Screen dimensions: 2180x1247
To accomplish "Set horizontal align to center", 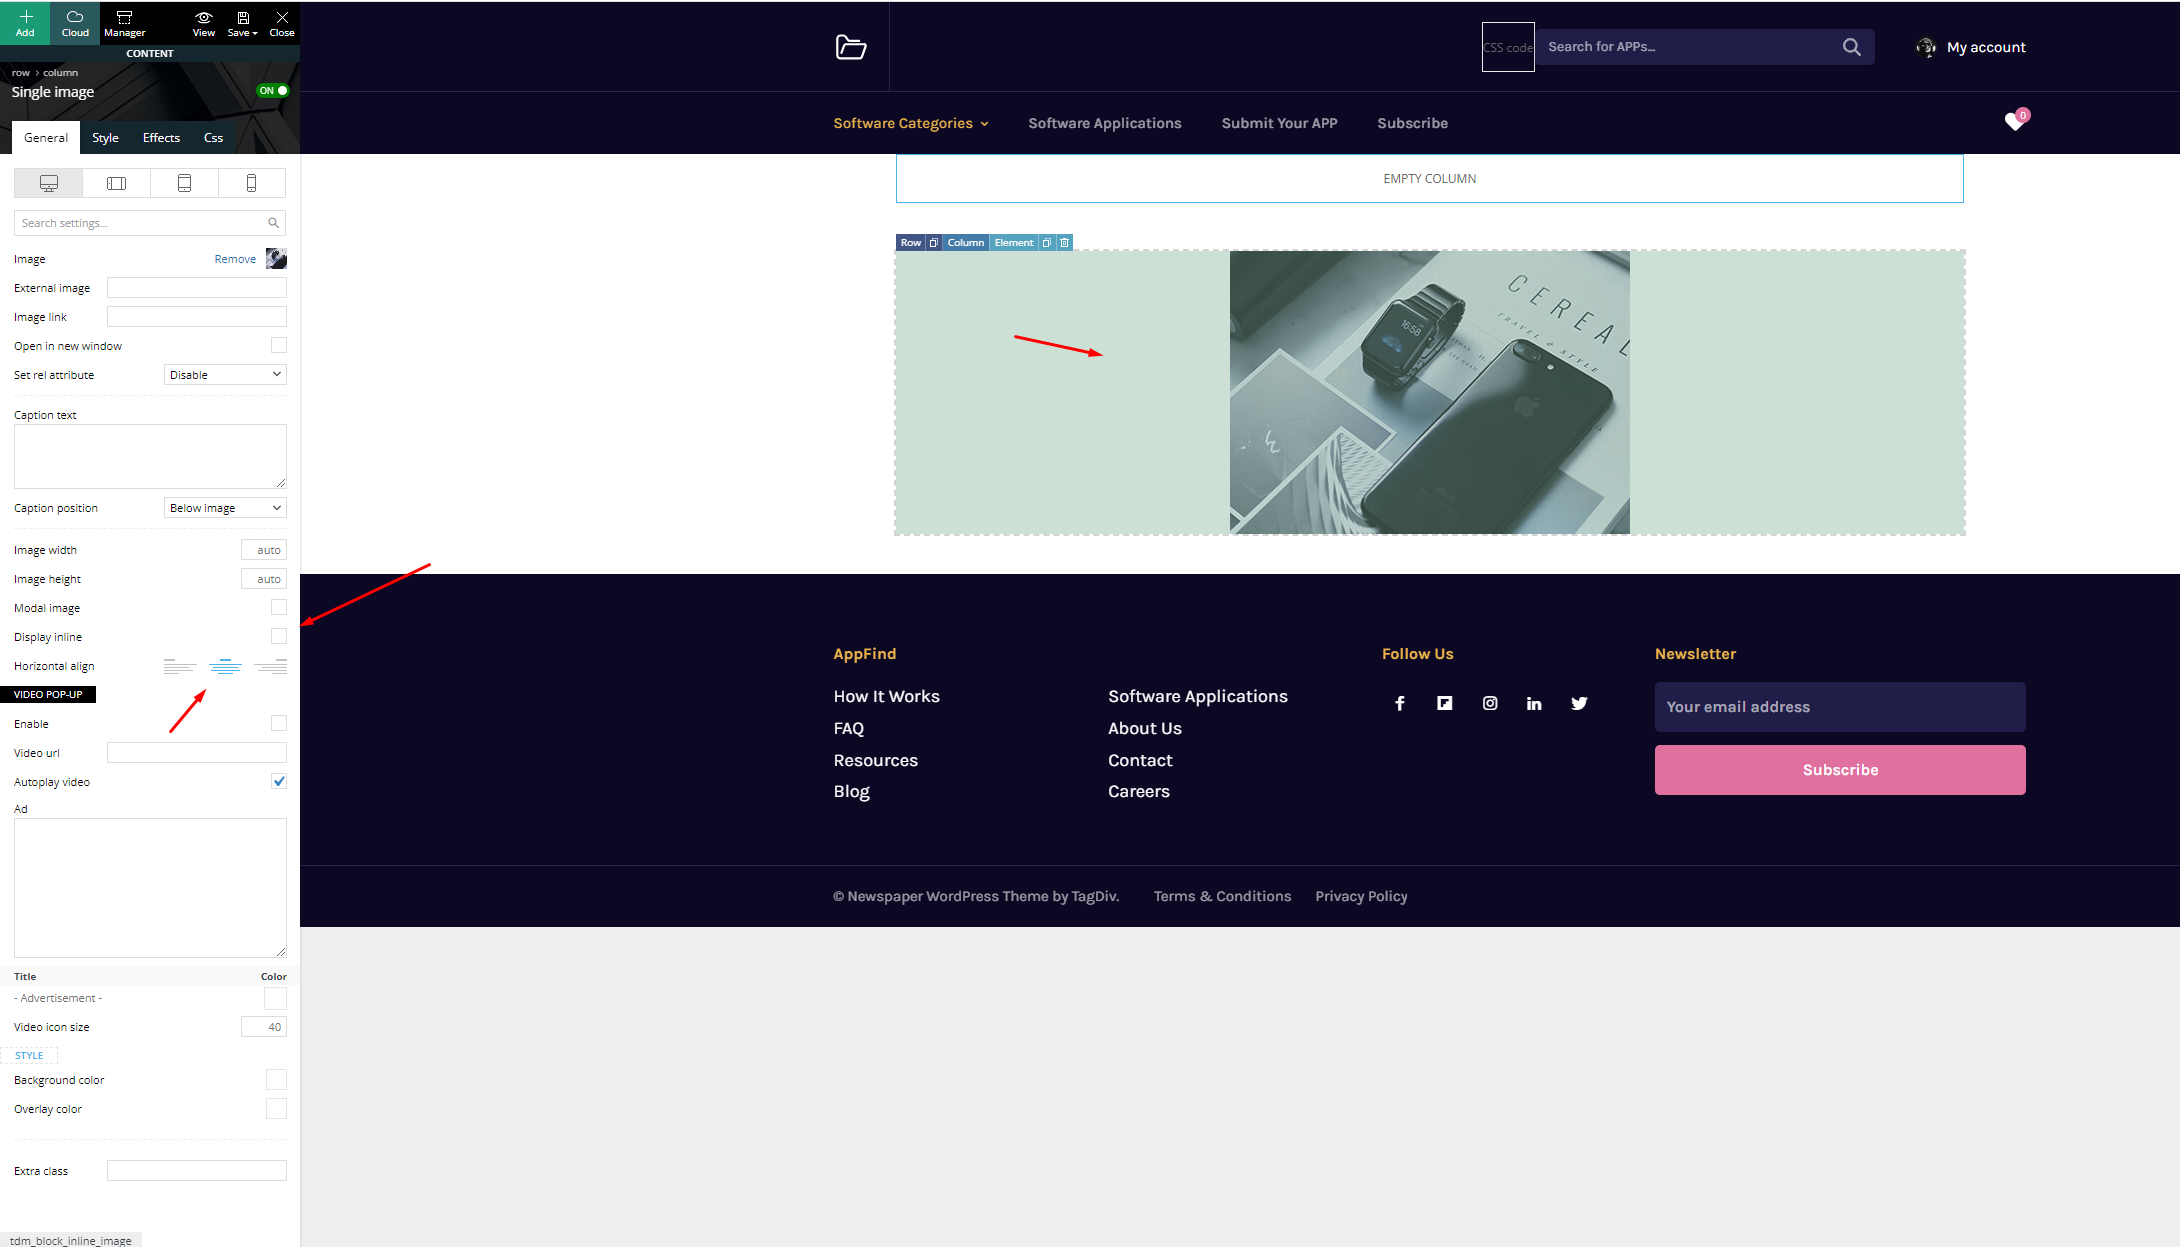I will pyautogui.click(x=225, y=666).
